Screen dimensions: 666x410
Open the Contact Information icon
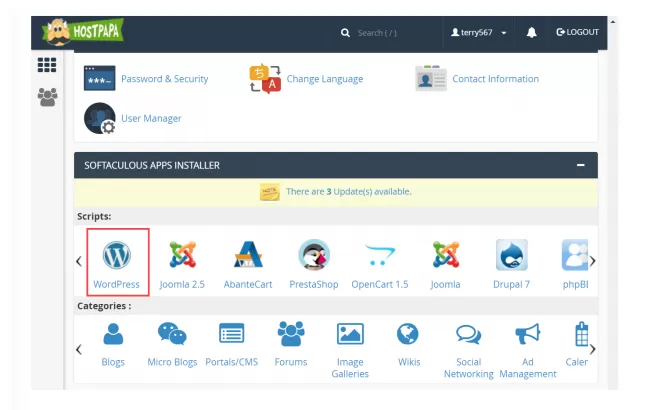431,78
